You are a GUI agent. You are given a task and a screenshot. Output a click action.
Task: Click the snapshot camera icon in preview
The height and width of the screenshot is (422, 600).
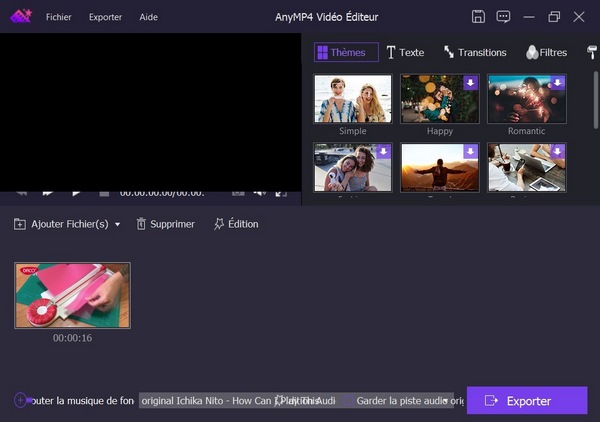pyautogui.click(x=238, y=194)
